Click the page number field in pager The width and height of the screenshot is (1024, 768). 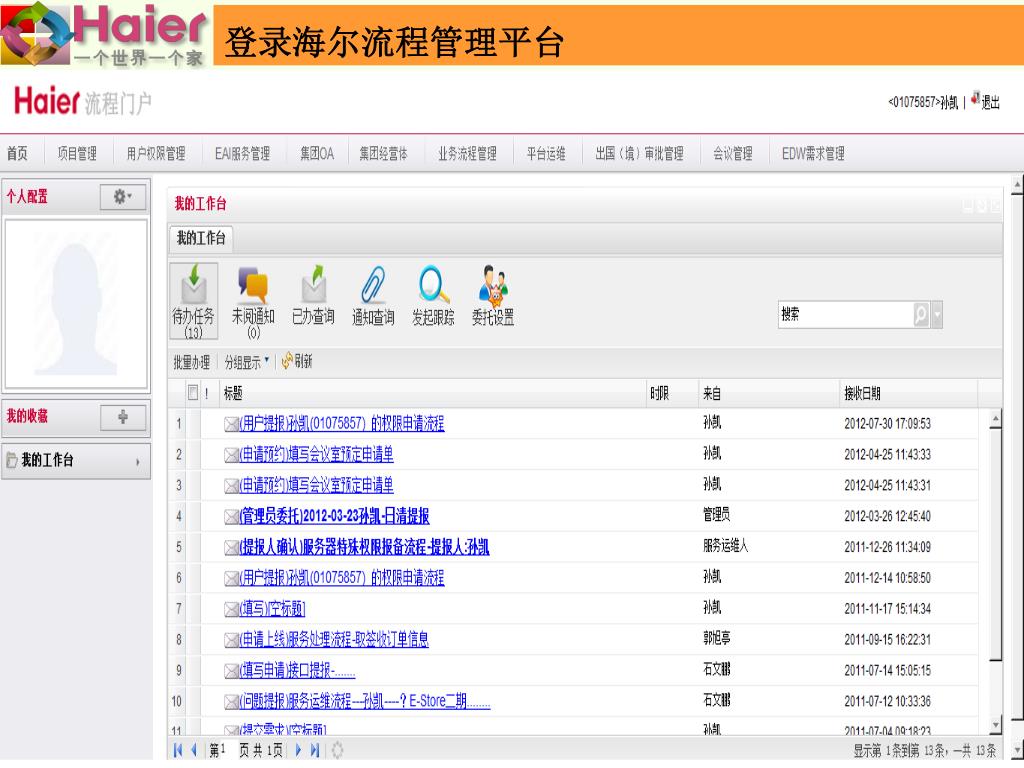[x=228, y=750]
